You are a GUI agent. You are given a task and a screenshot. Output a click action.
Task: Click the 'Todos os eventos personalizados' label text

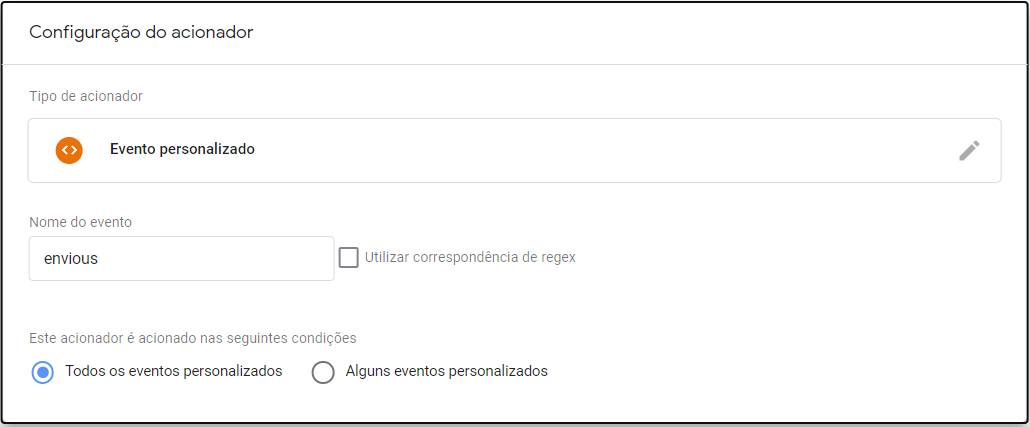coord(173,371)
